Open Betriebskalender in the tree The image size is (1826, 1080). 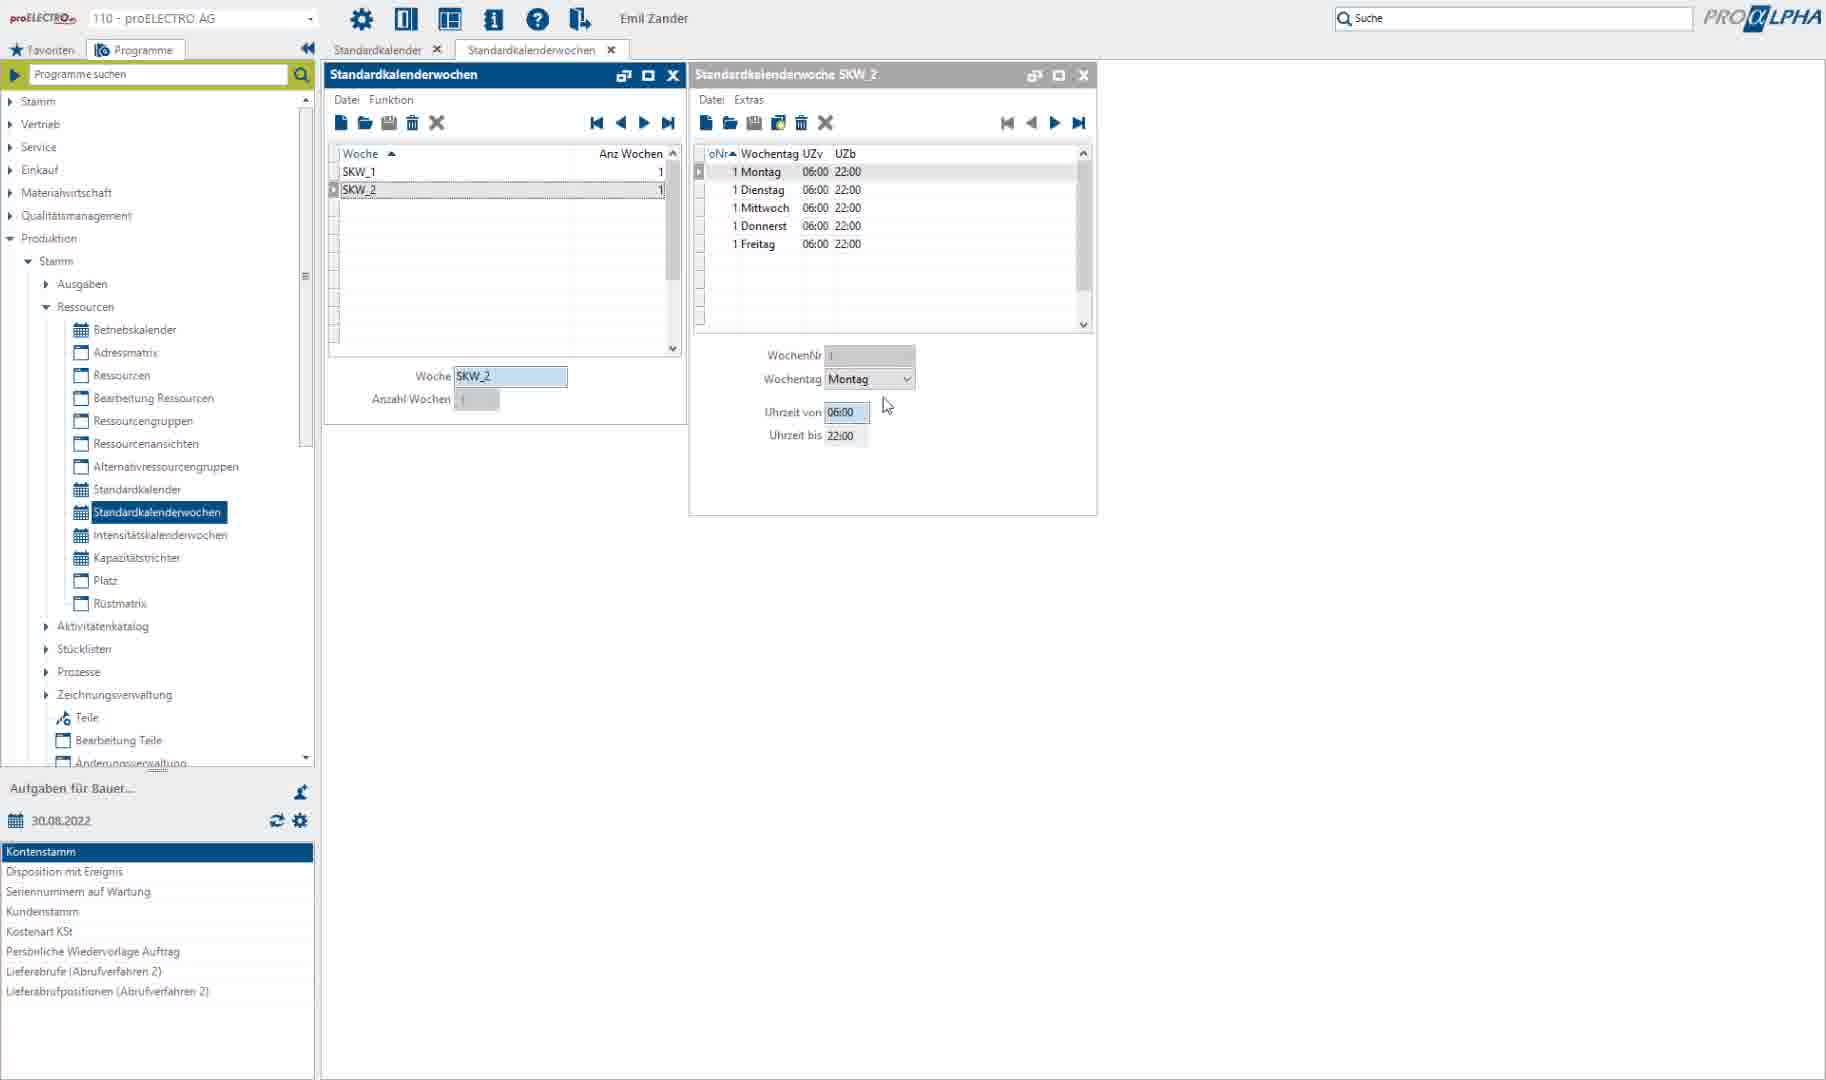(x=134, y=330)
